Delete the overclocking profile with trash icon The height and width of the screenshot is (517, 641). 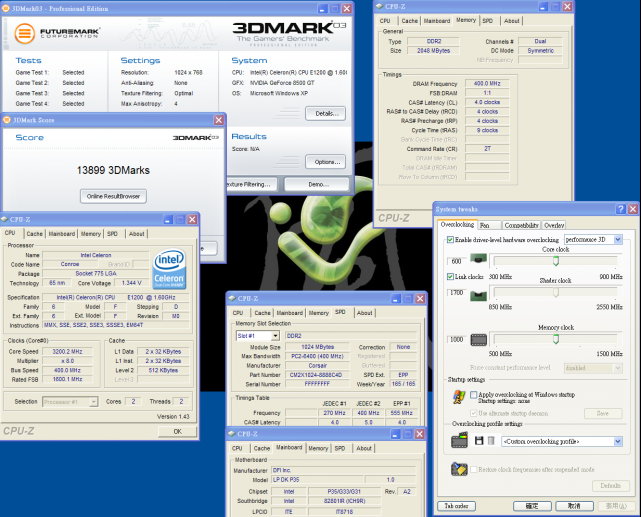click(491, 441)
